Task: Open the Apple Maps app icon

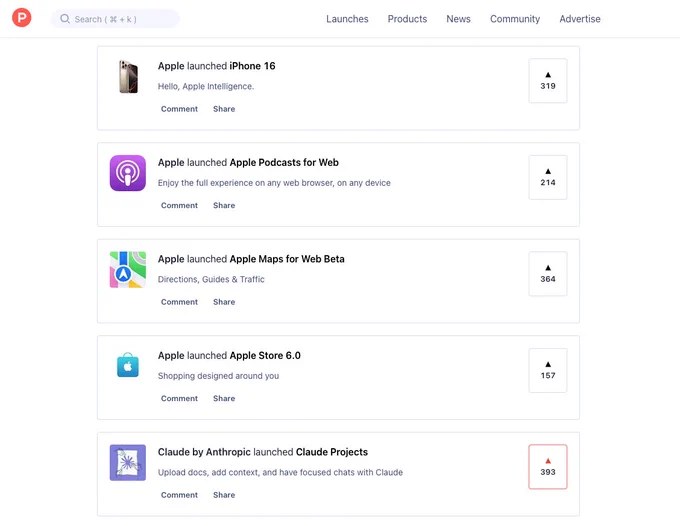Action: pyautogui.click(x=128, y=270)
